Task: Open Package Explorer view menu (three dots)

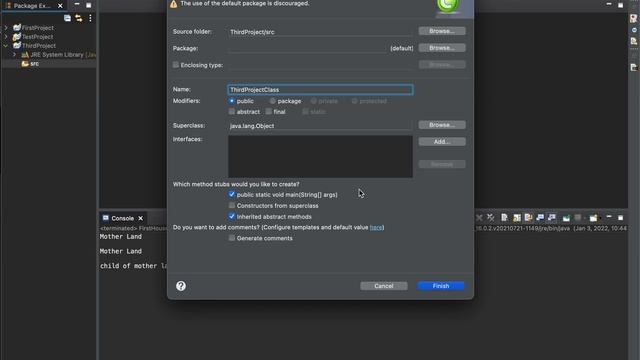Action: pyautogui.click(x=90, y=18)
